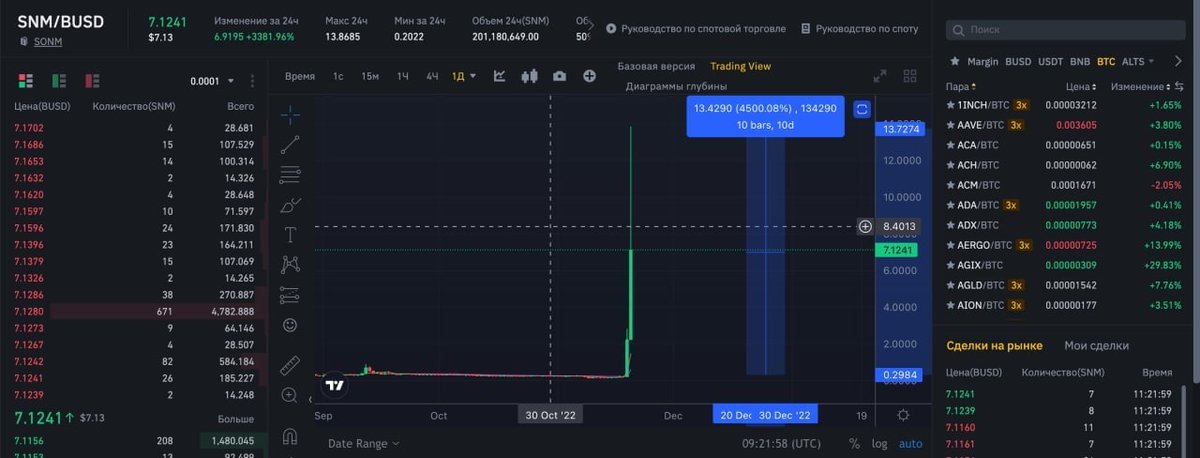Image resolution: width=1200 pixels, height=458 pixels.
Task: Favorite the AGIX/BTC pair star
Action: (950, 265)
